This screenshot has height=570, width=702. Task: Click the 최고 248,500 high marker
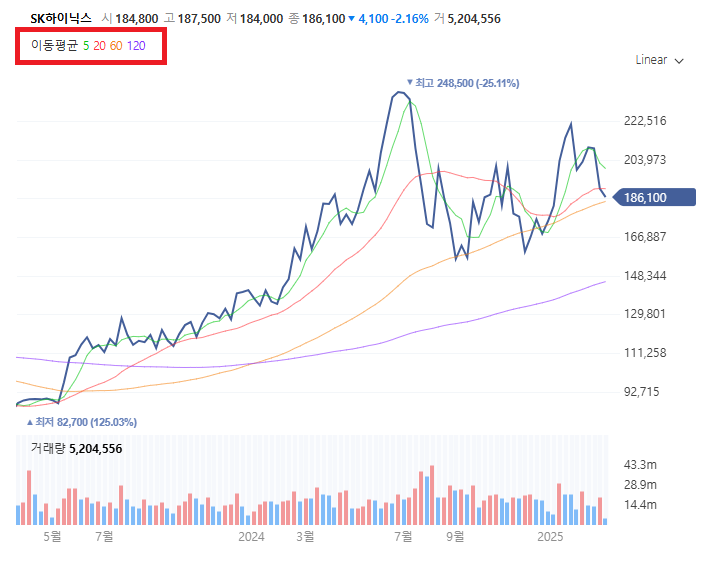pyautogui.click(x=463, y=83)
